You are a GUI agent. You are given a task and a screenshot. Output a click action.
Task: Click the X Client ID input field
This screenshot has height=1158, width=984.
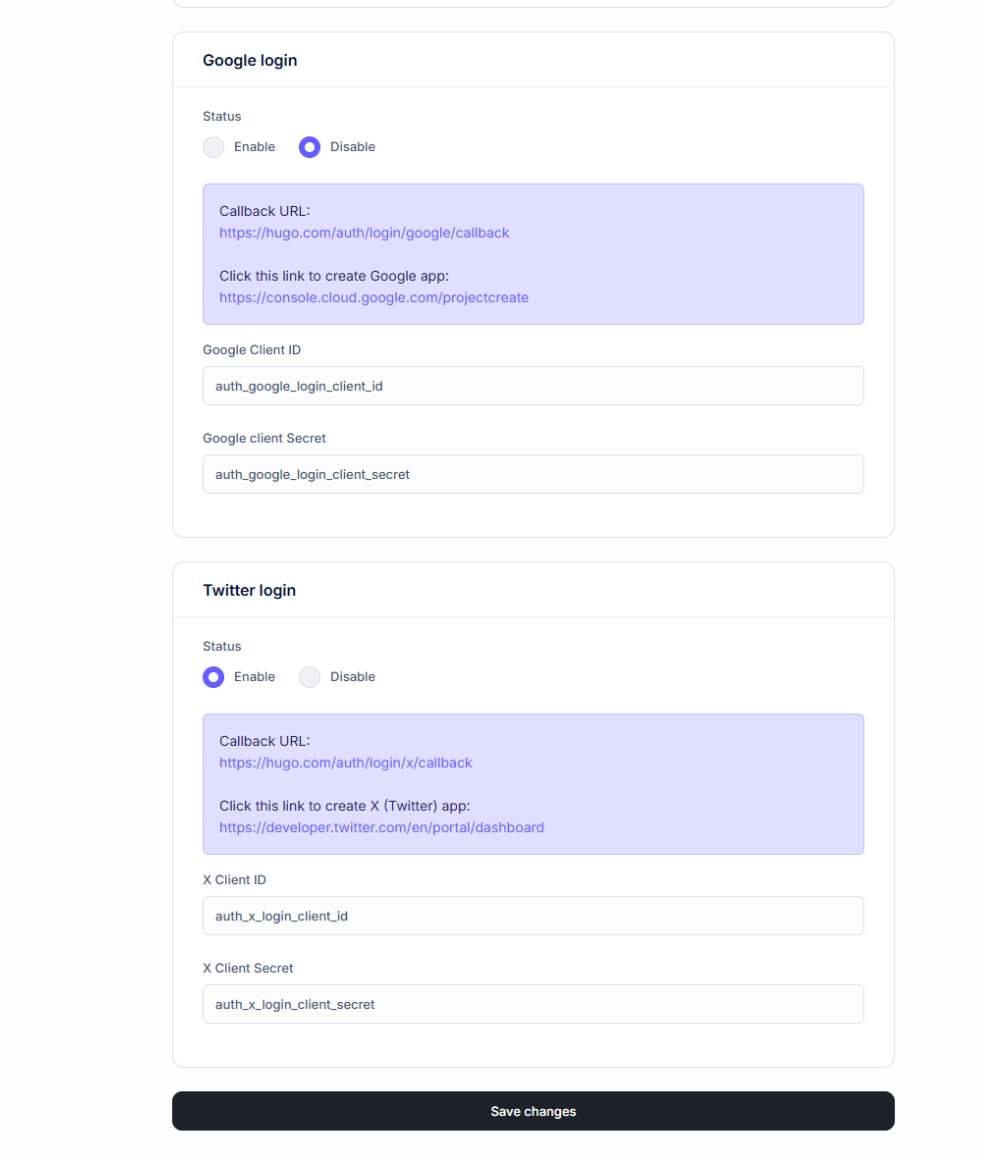(533, 916)
